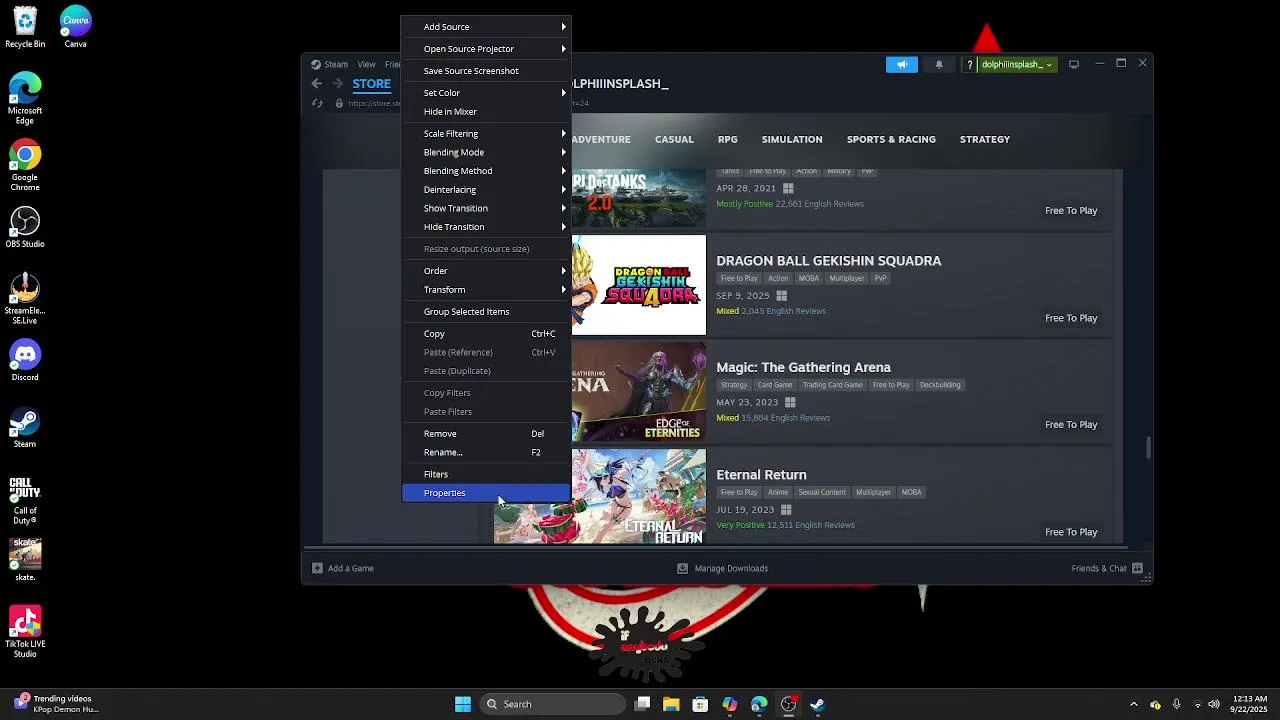Reload the Steam store page
This screenshot has width=1280, height=720.
click(x=317, y=103)
